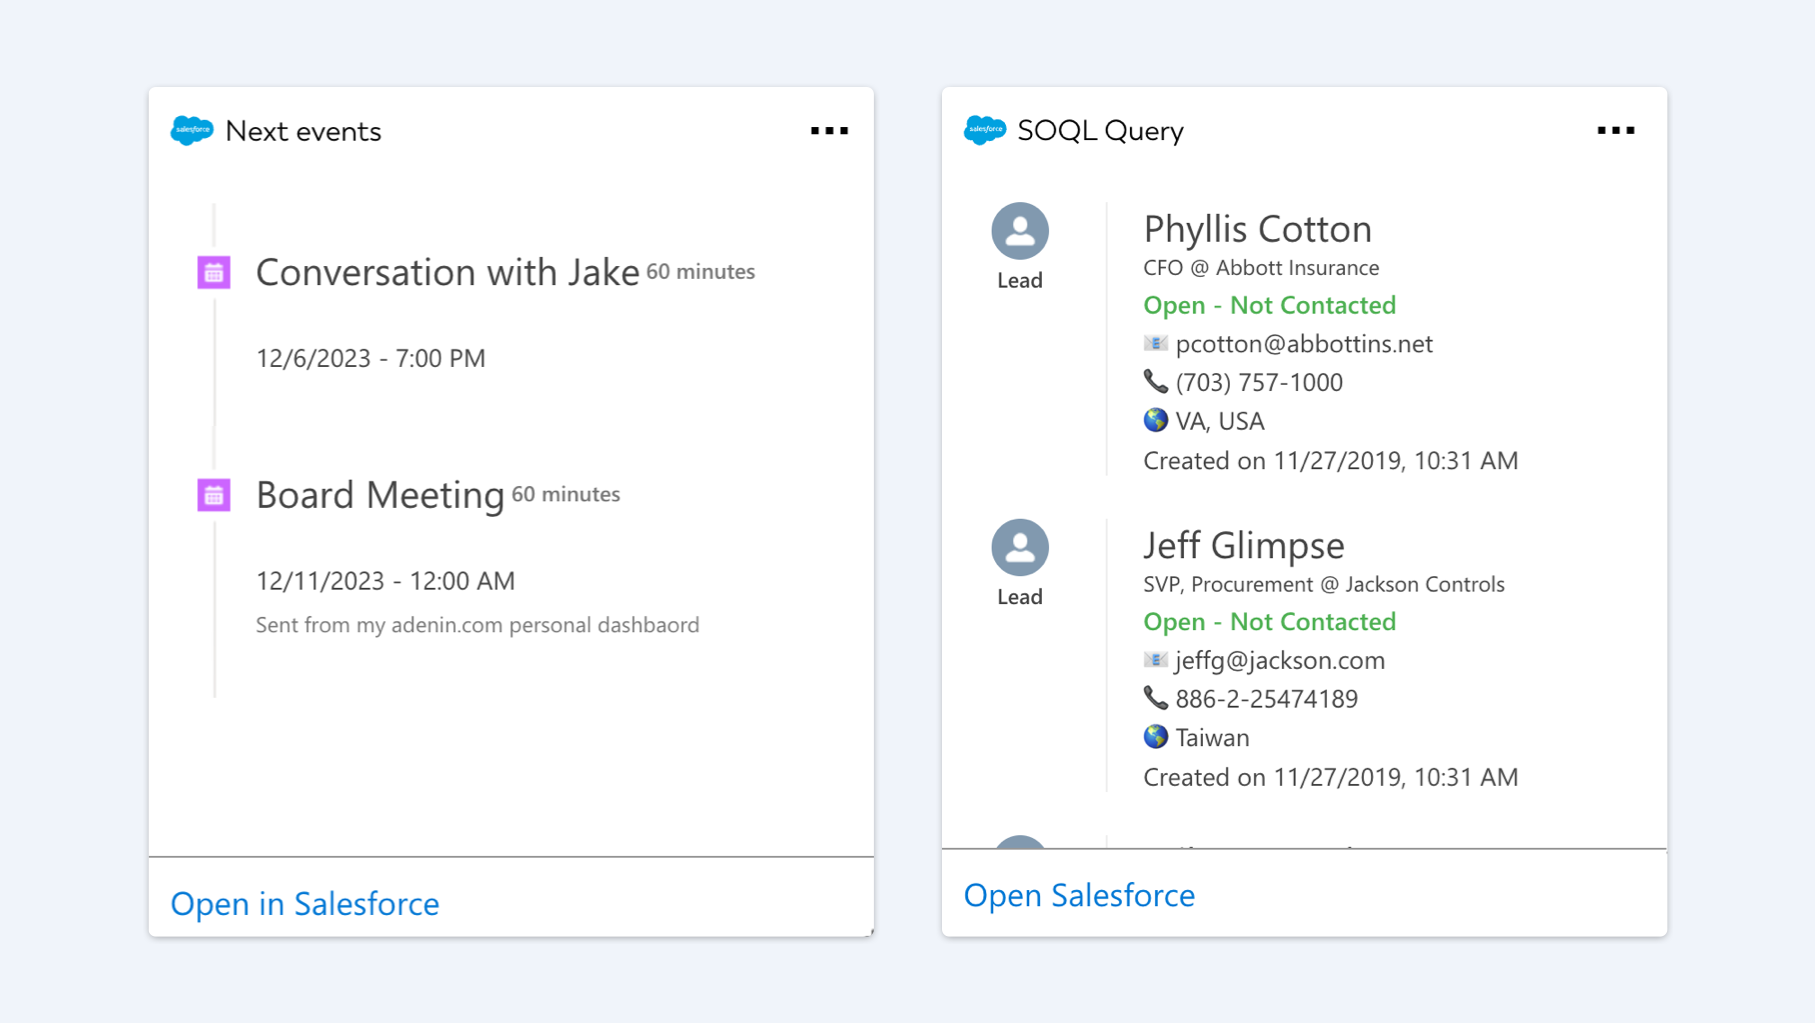Screen dimensions: 1815x1023
Task: Click Lead label under Jeff Glimpse avatar
Action: coord(1020,597)
